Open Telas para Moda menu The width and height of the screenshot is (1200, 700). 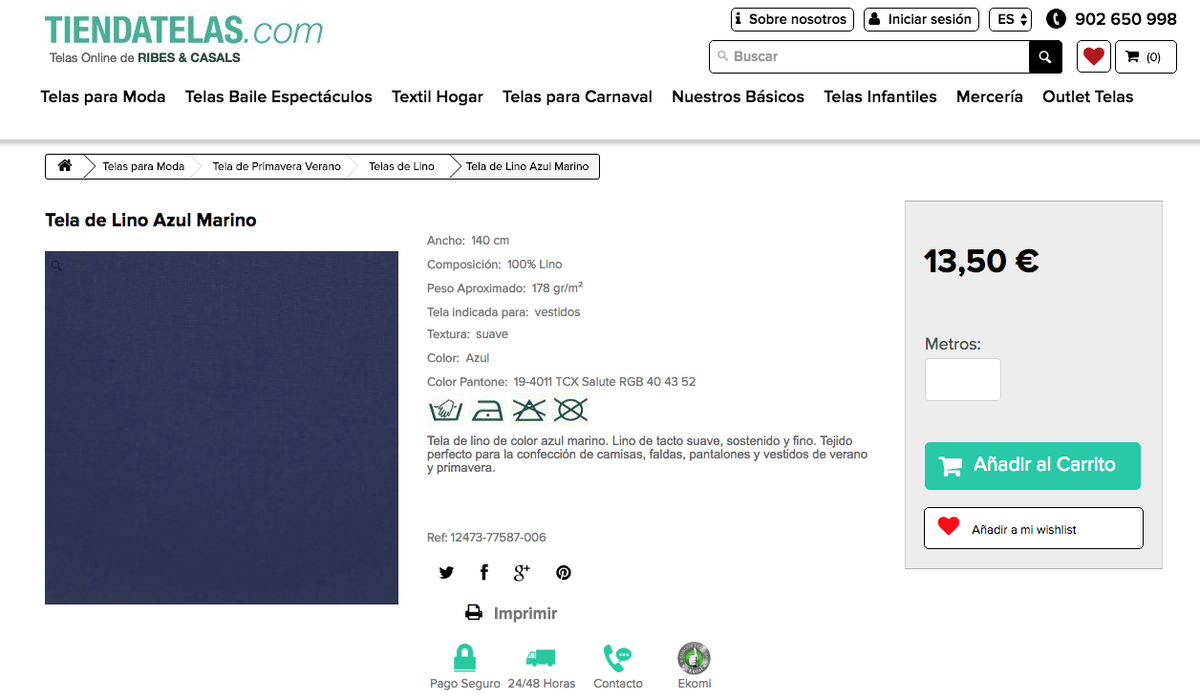tap(103, 97)
